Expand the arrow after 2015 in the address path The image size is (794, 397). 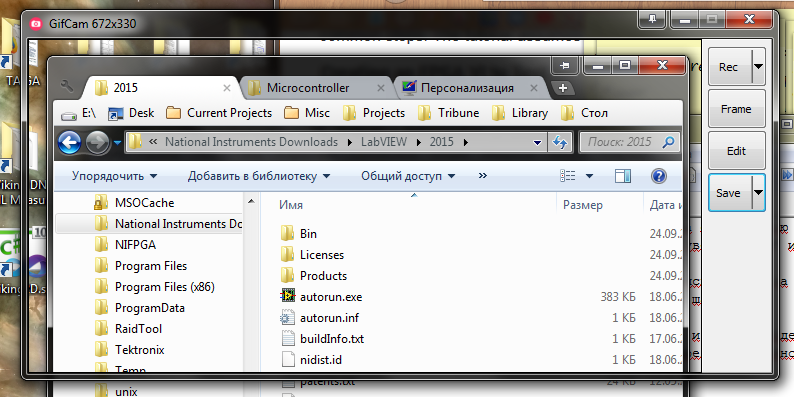coord(465,142)
